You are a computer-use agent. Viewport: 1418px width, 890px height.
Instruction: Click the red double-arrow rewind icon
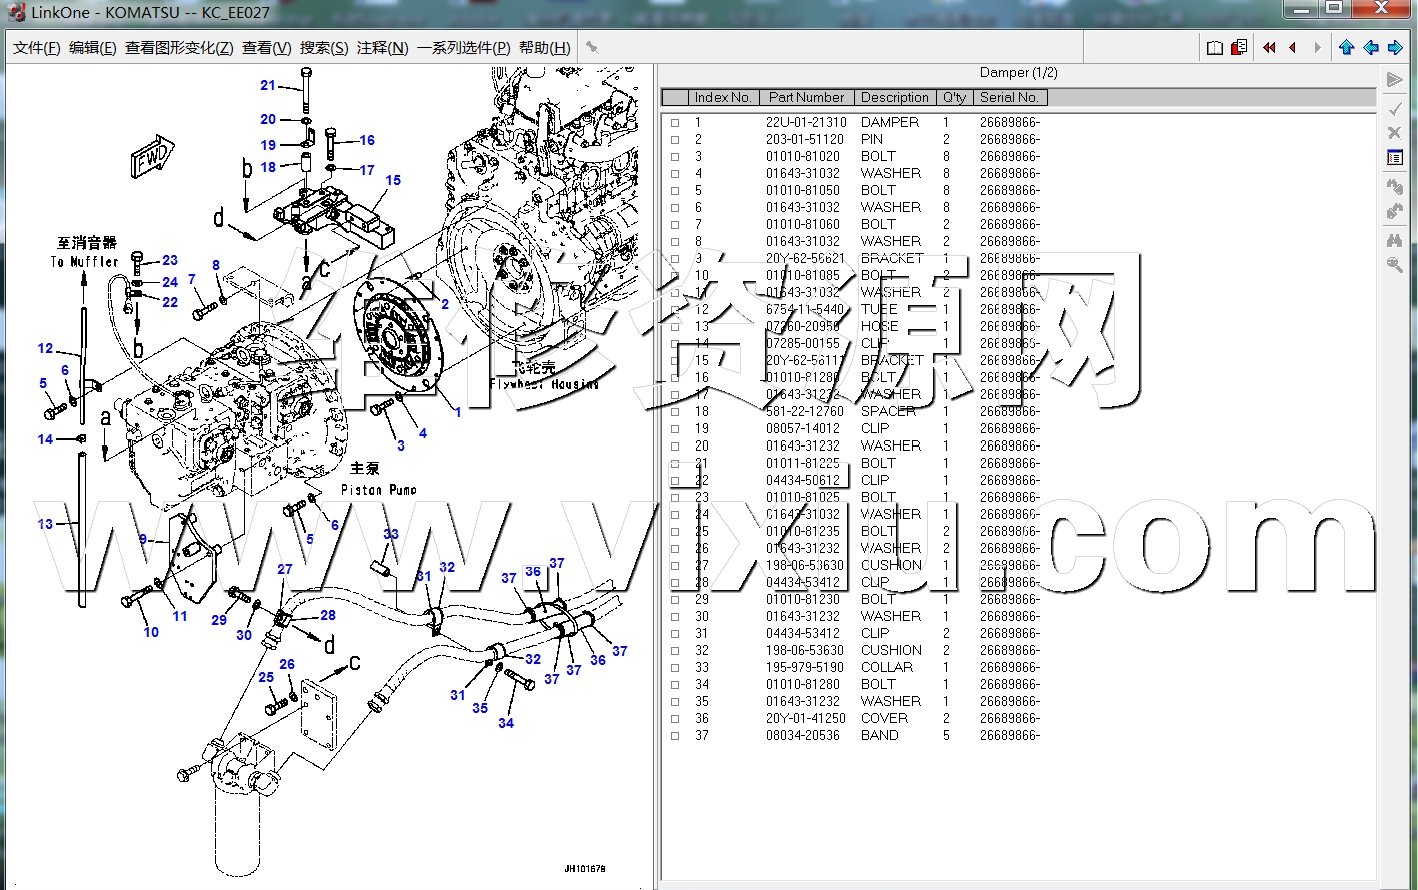(1269, 47)
